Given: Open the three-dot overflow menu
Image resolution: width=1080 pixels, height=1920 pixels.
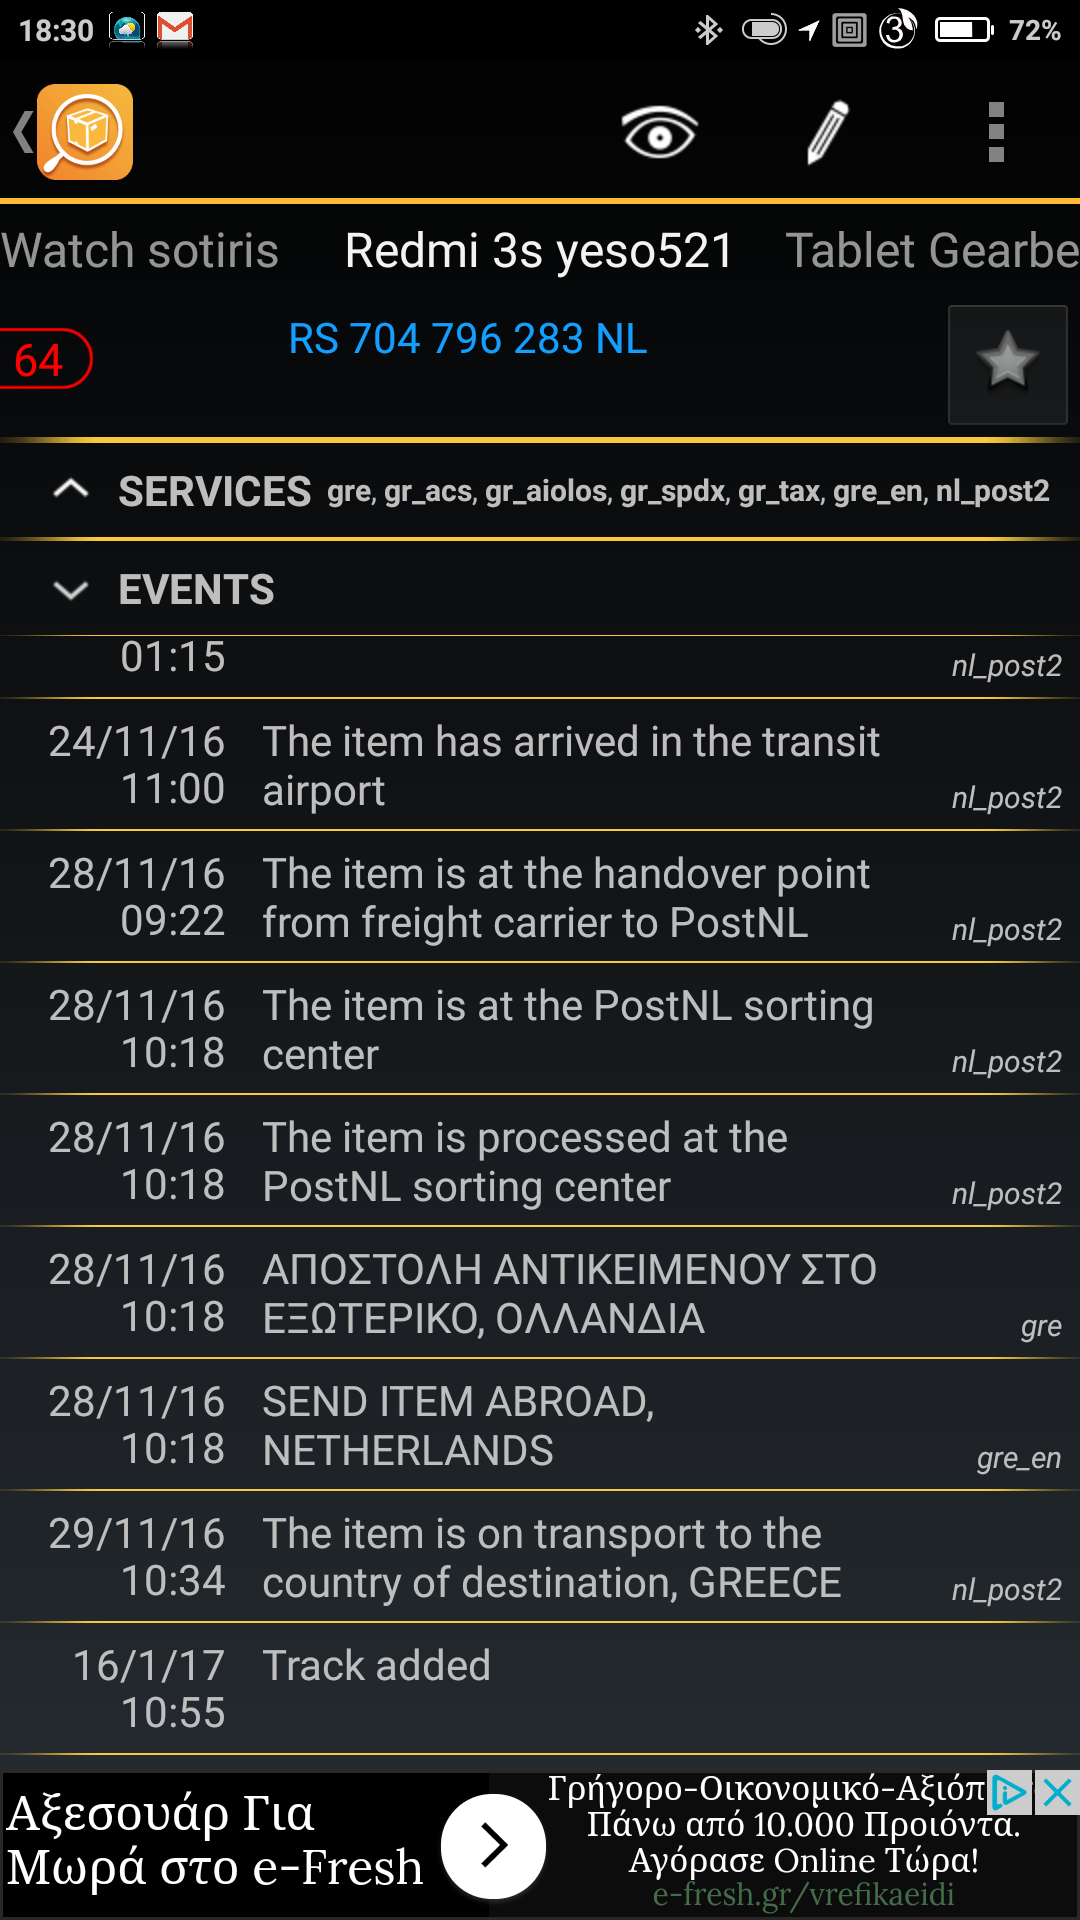Looking at the screenshot, I should coord(995,132).
